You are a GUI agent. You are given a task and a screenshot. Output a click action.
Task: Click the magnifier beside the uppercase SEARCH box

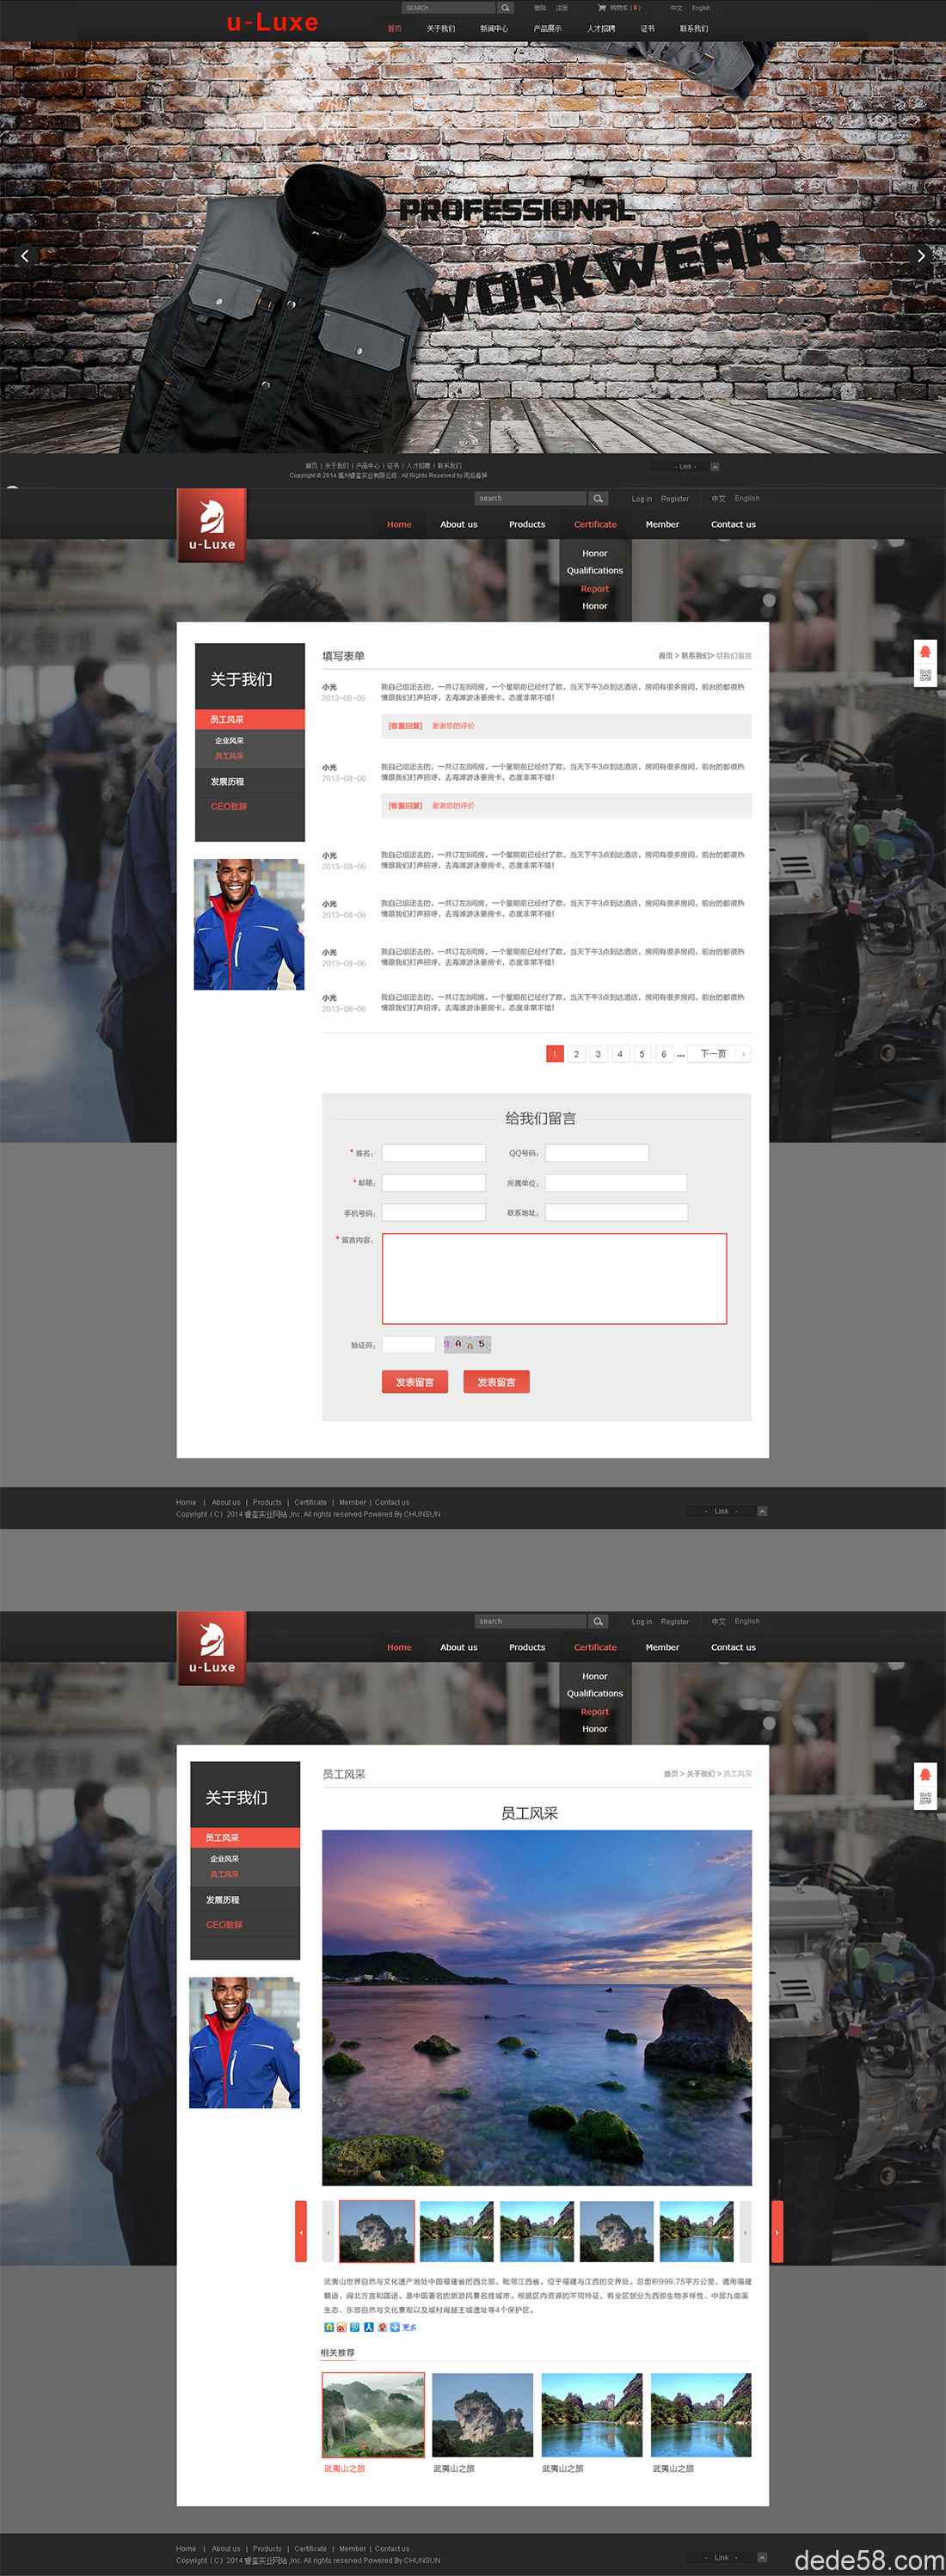tap(505, 8)
